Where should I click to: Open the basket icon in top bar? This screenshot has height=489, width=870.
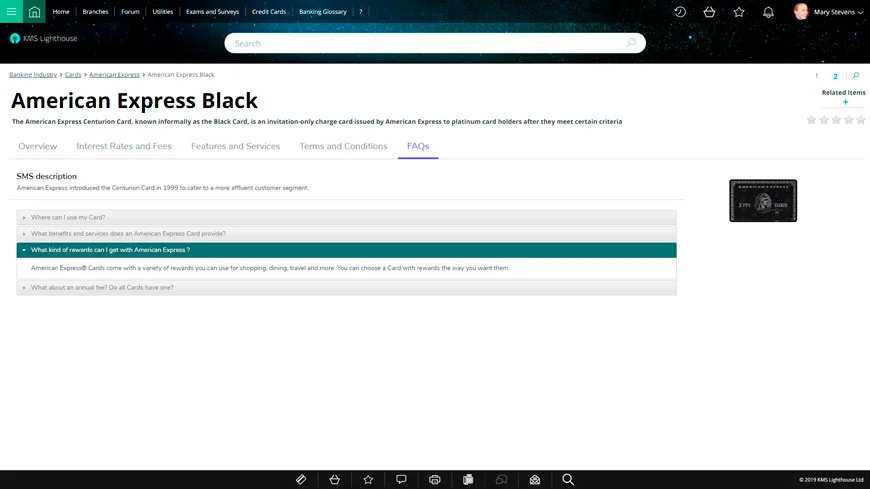(x=709, y=12)
